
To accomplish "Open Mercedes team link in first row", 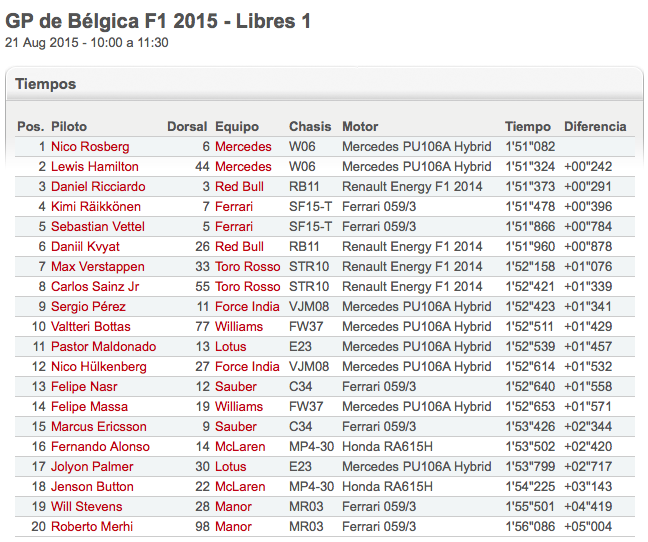I will click(243, 147).
